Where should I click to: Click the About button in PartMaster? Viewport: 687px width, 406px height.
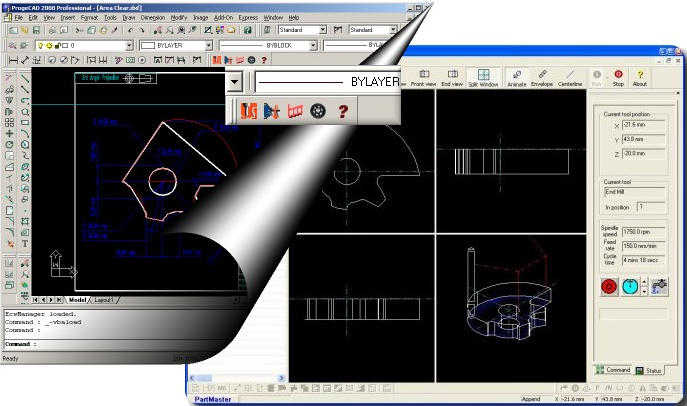click(x=640, y=78)
